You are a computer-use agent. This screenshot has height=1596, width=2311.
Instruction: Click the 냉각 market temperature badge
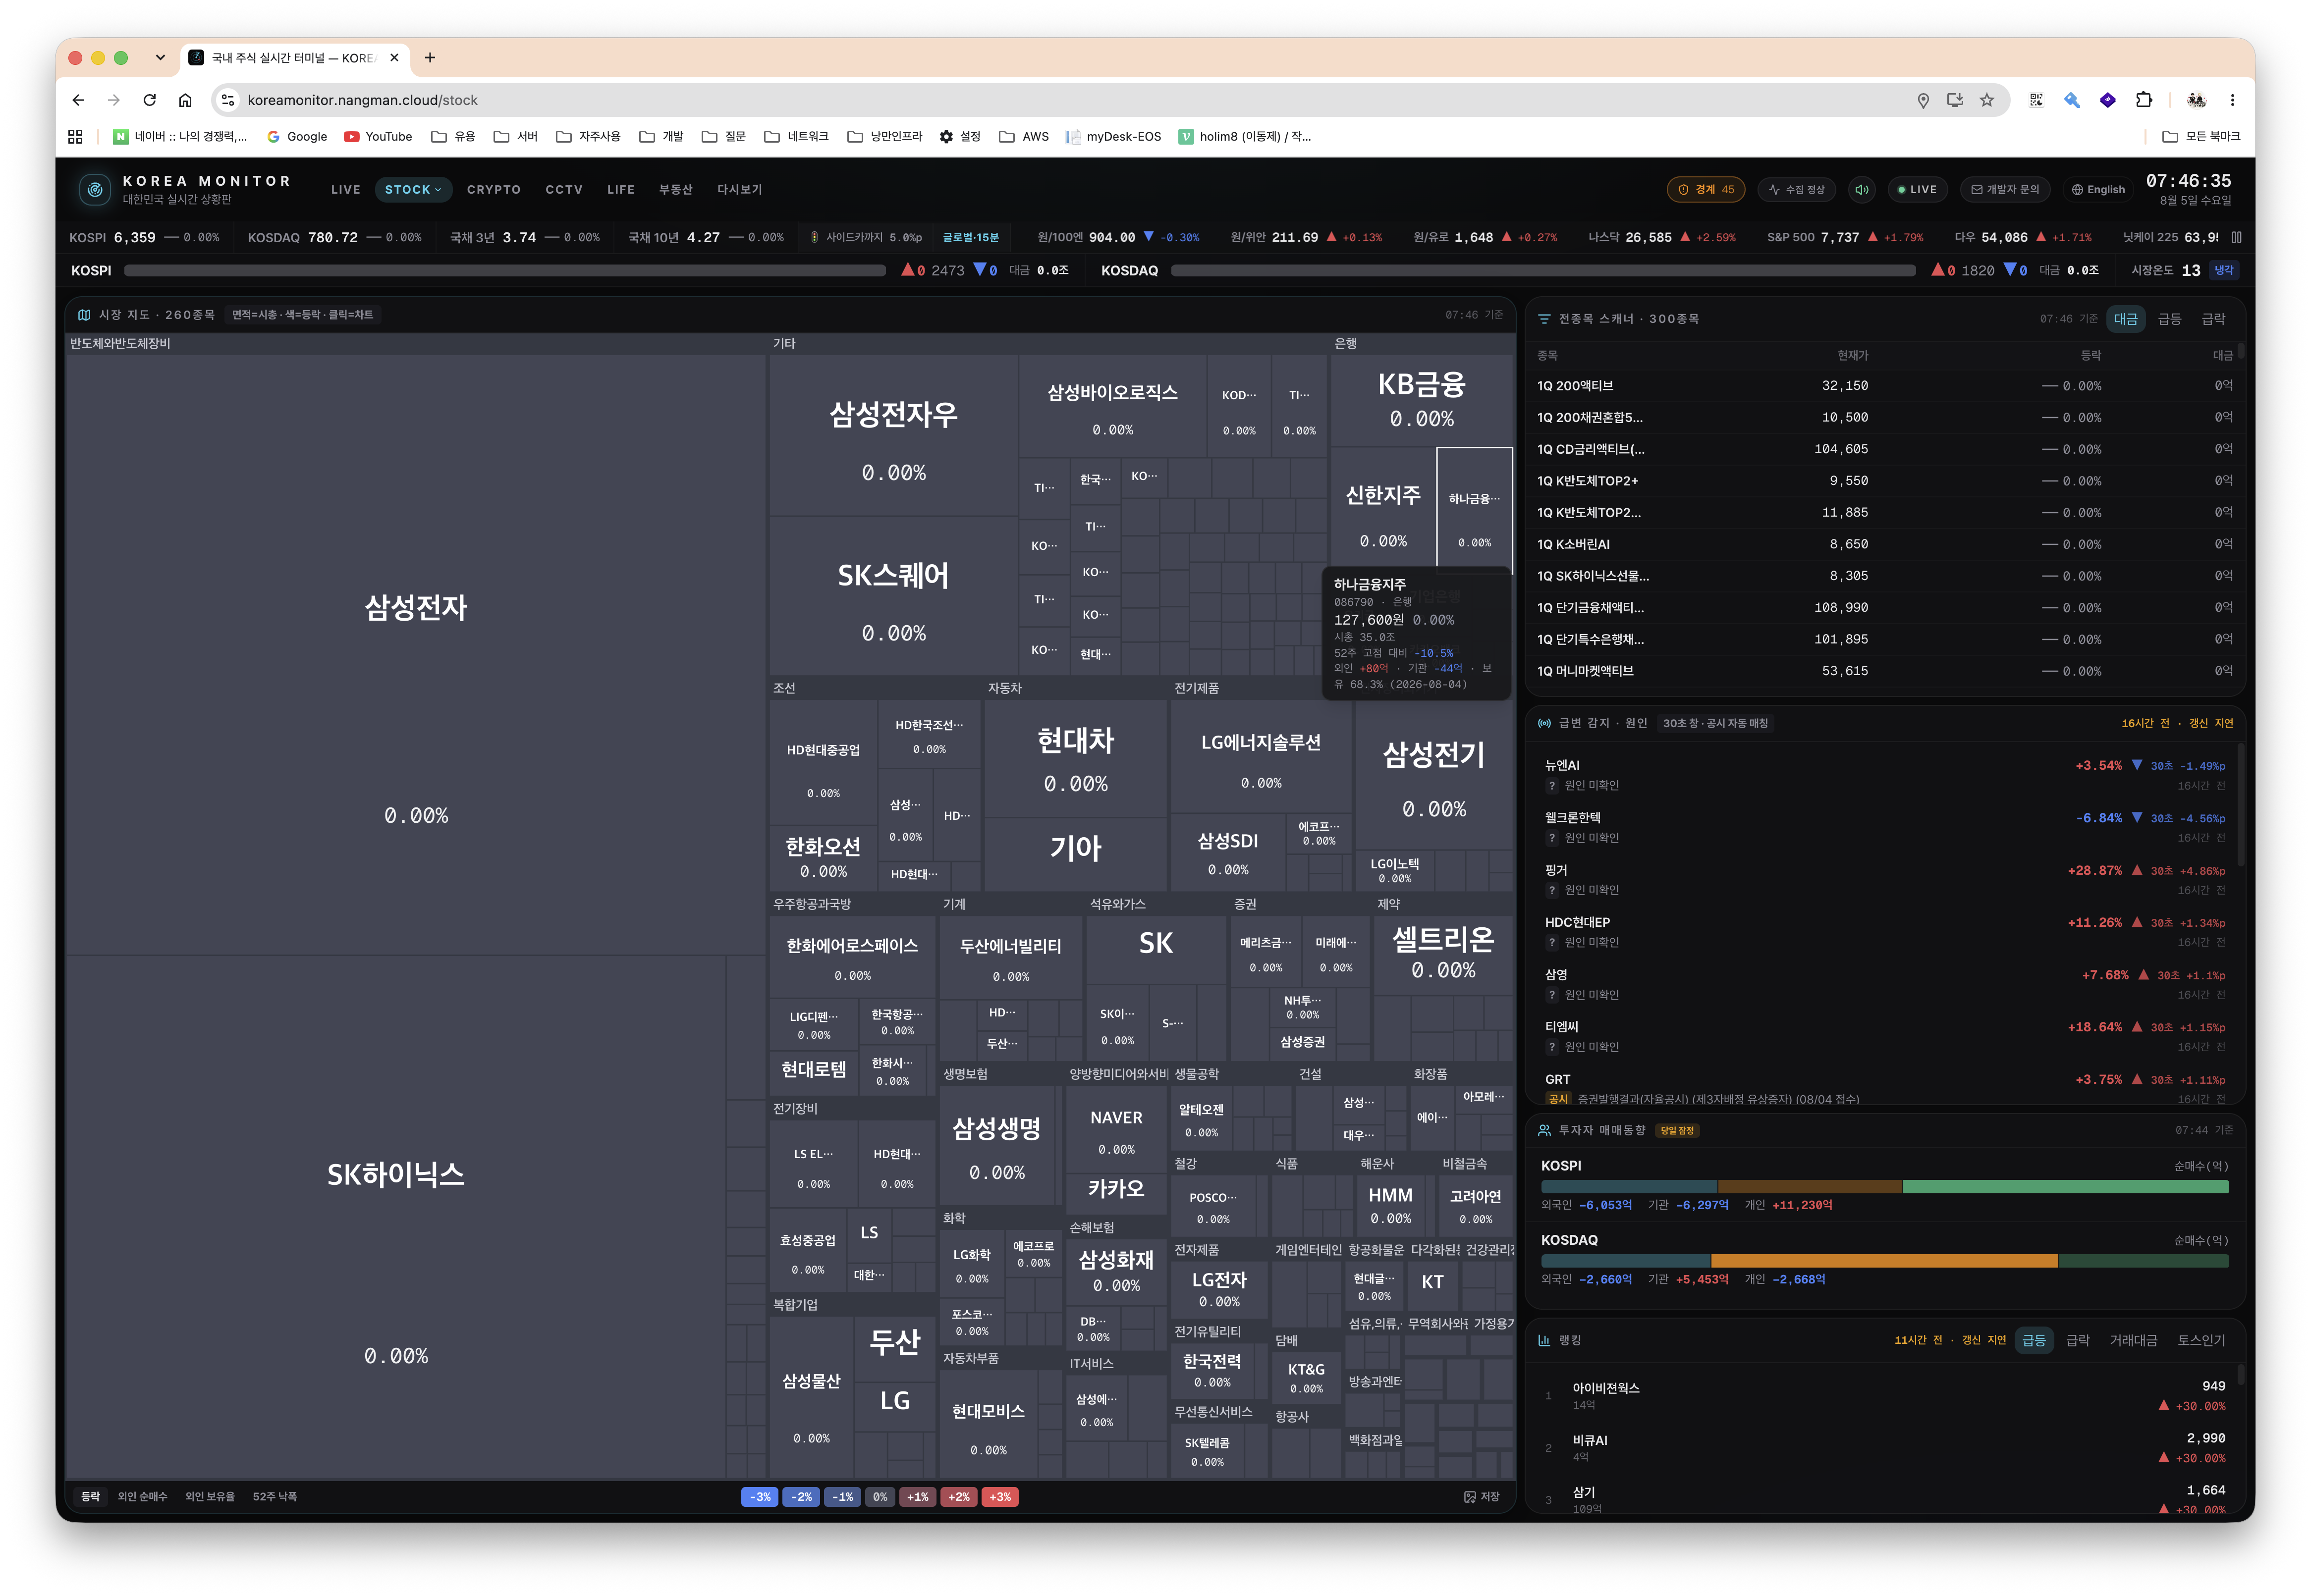tap(2223, 270)
